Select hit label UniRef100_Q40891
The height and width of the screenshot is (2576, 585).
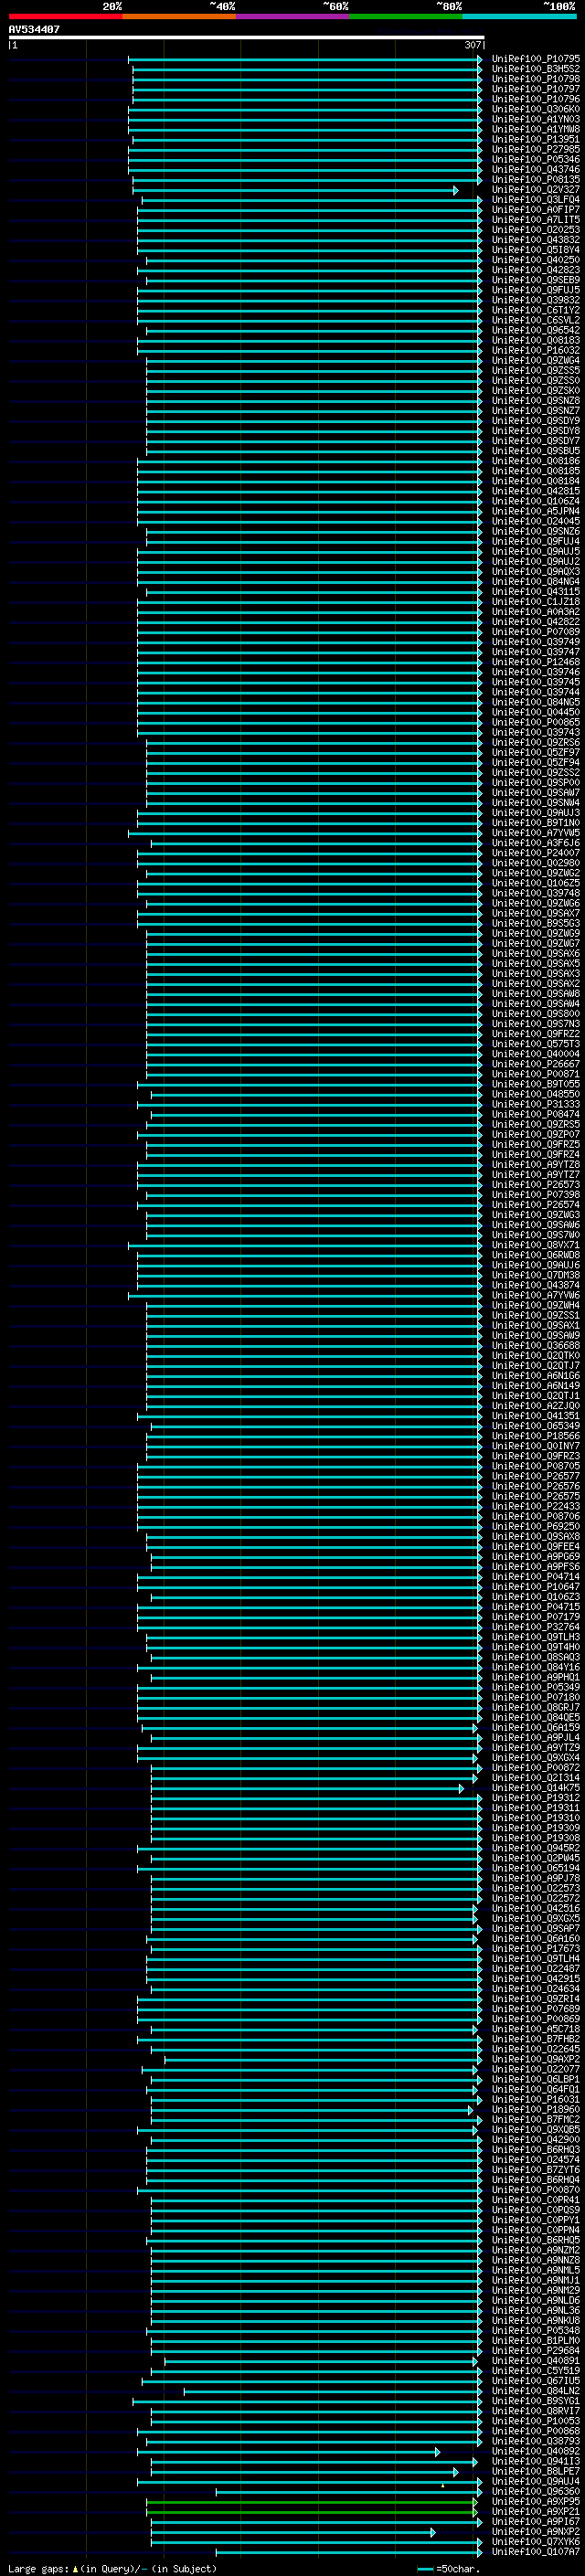[x=535, y=2360]
